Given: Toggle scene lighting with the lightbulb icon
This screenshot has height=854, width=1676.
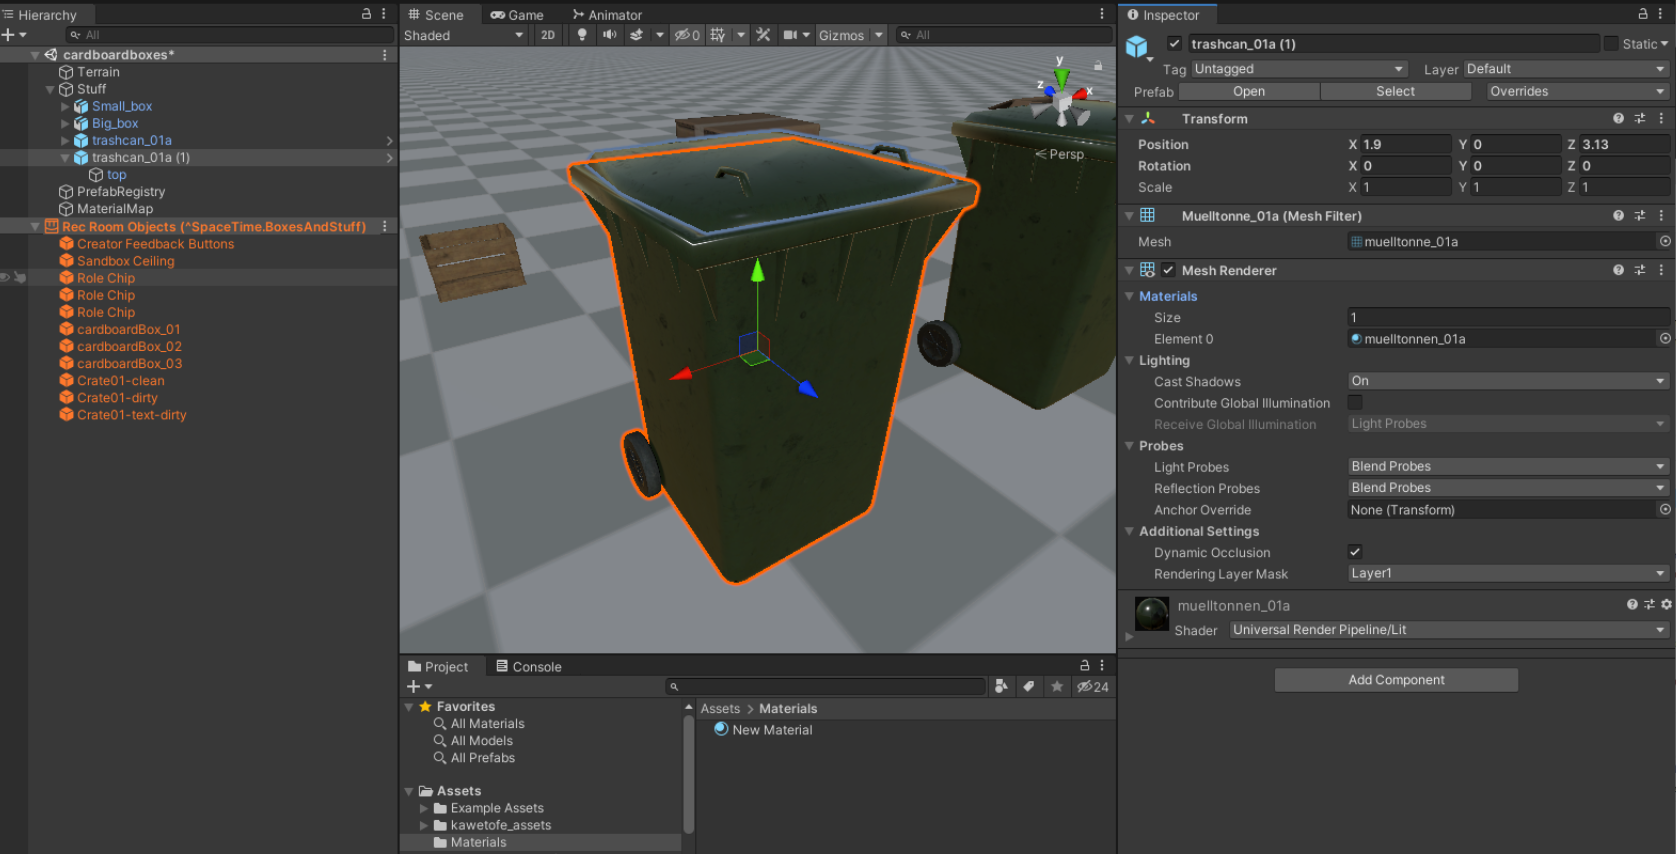Looking at the screenshot, I should pos(582,35).
